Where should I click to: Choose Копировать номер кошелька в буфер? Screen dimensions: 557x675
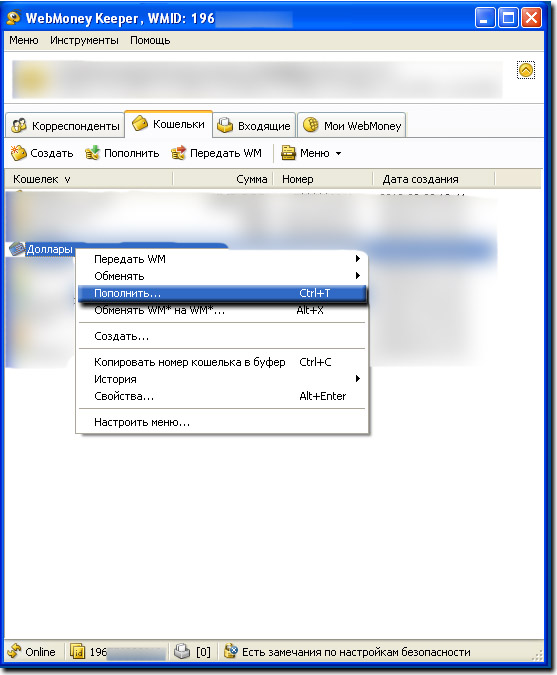(222, 362)
